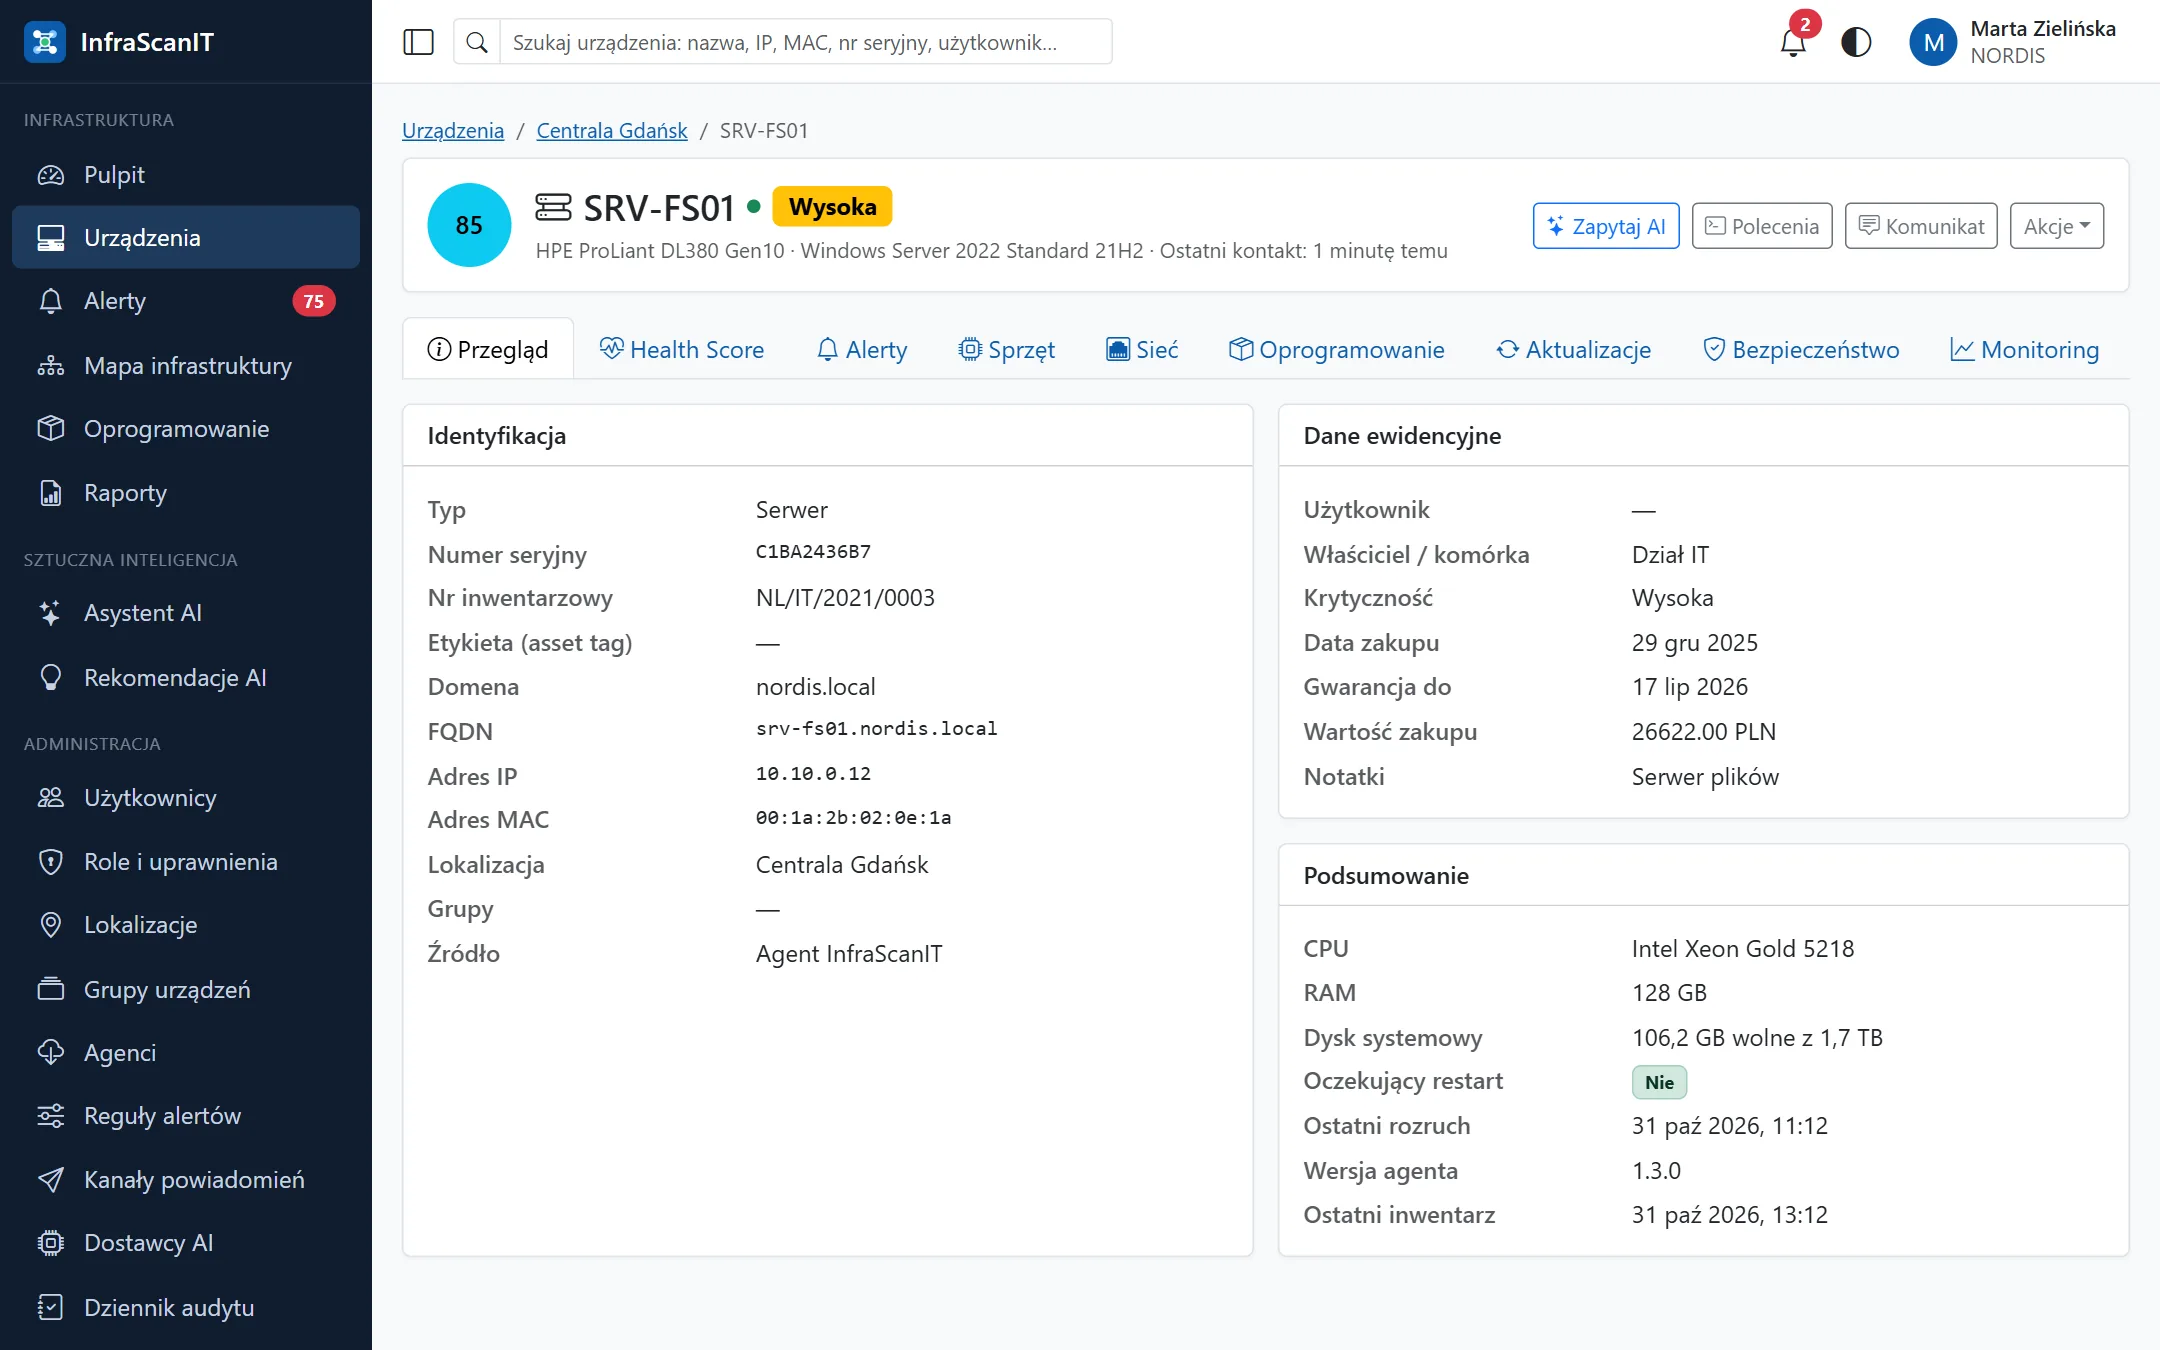Toggle dark/light theme icon
Viewport: 2160px width, 1350px height.
point(1856,42)
